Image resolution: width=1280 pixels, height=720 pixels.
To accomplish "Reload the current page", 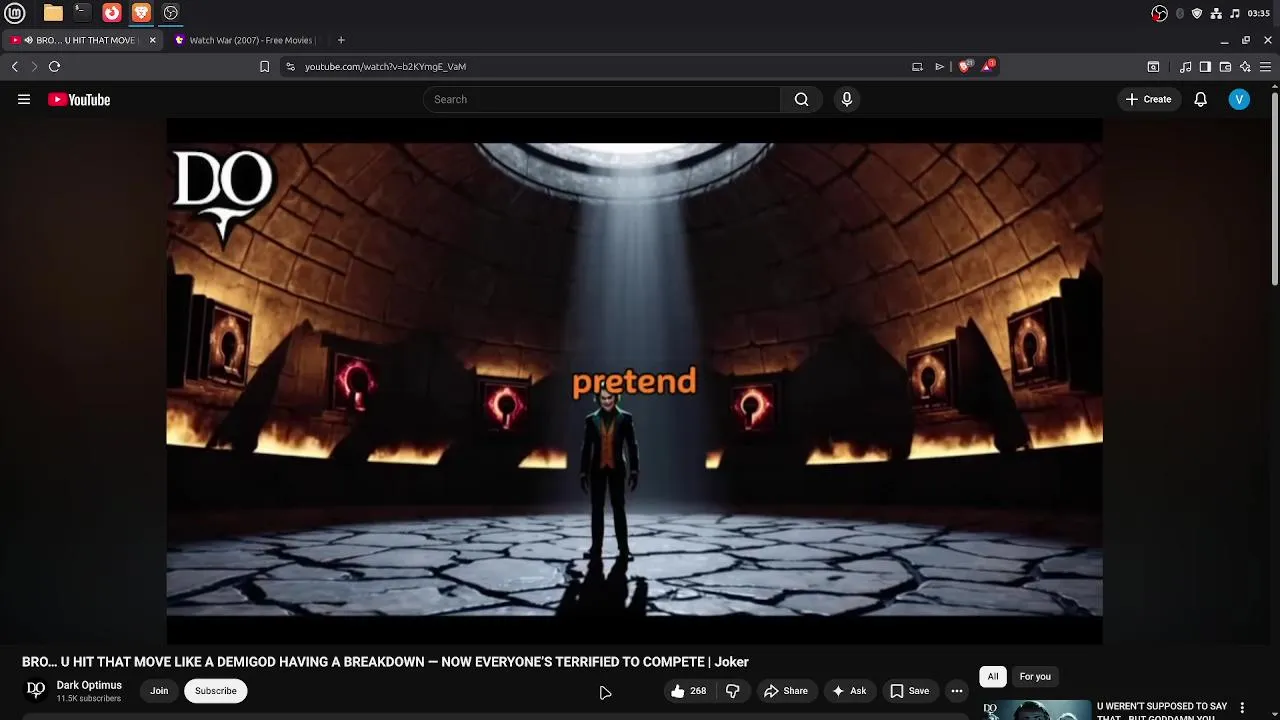I will pos(54,66).
